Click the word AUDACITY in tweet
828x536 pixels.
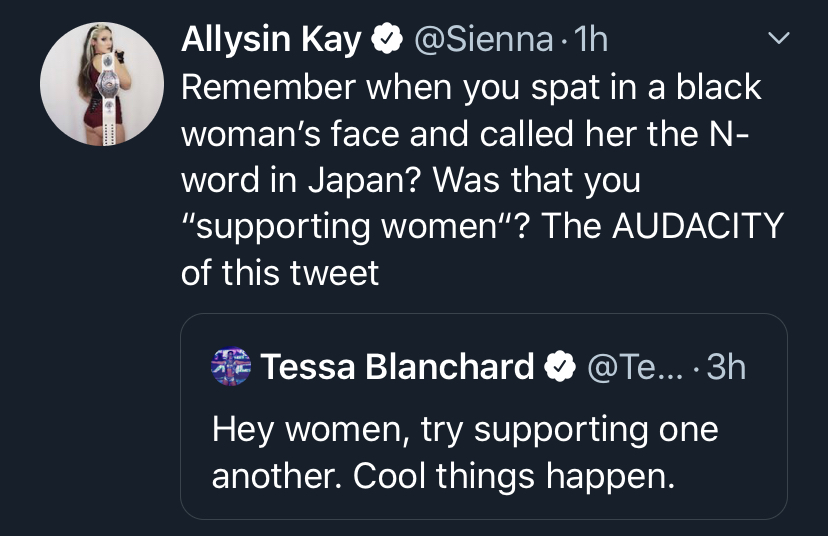pyautogui.click(x=696, y=225)
